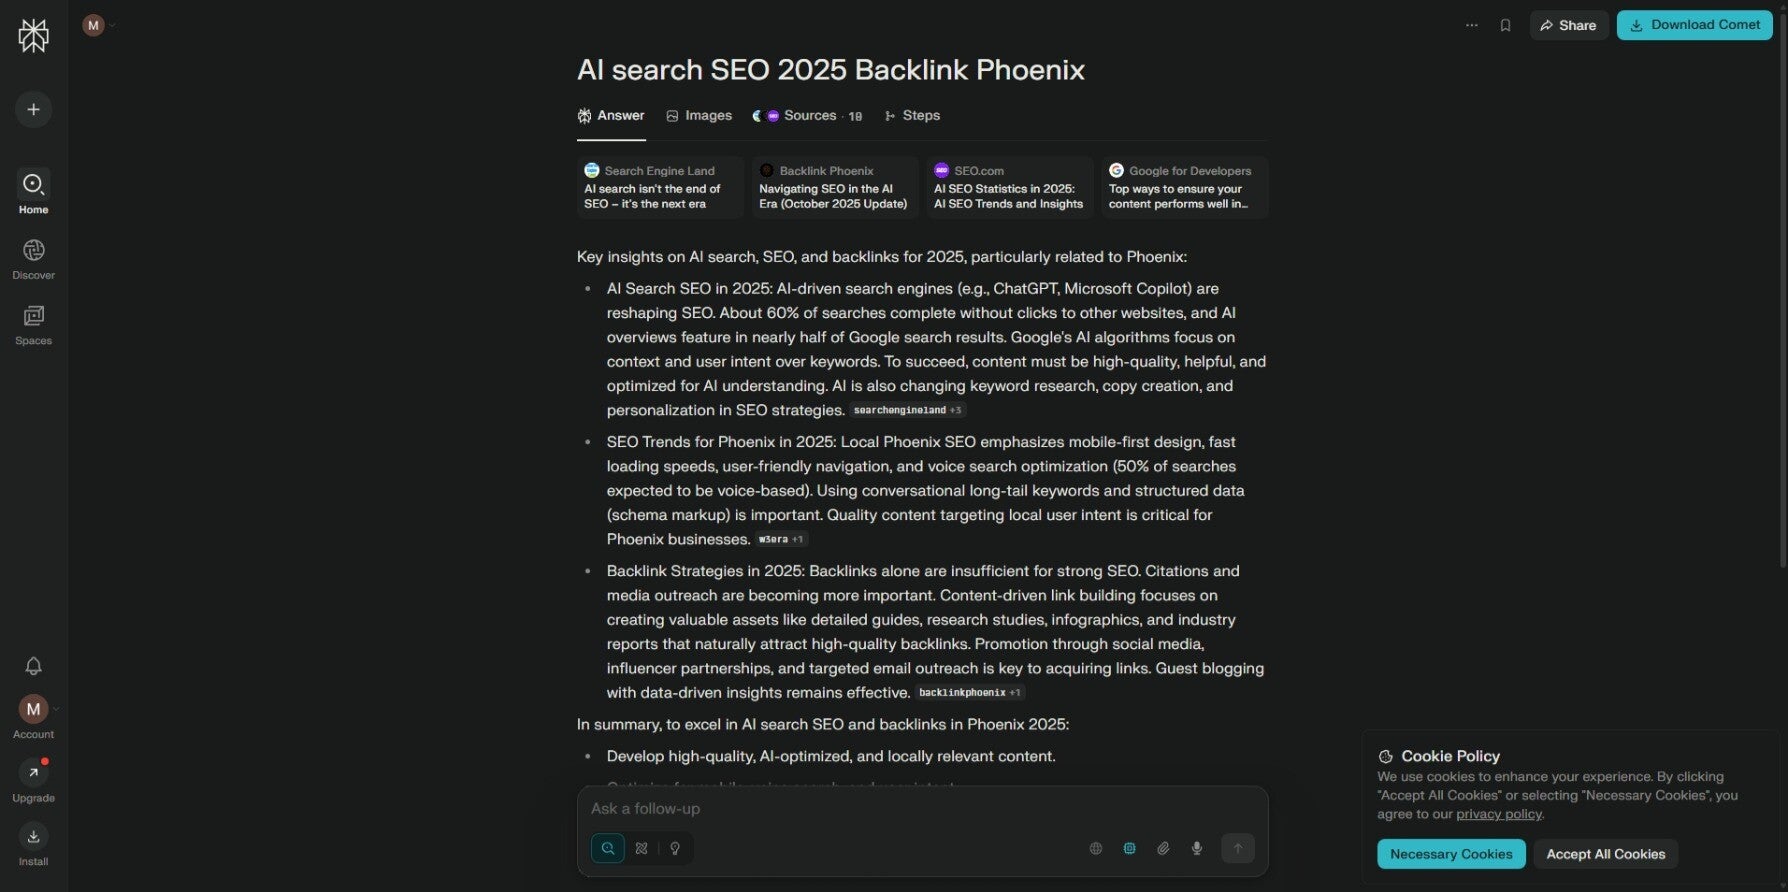Open the privacy policy link
Viewport: 1788px width, 892px height.
(1498, 814)
